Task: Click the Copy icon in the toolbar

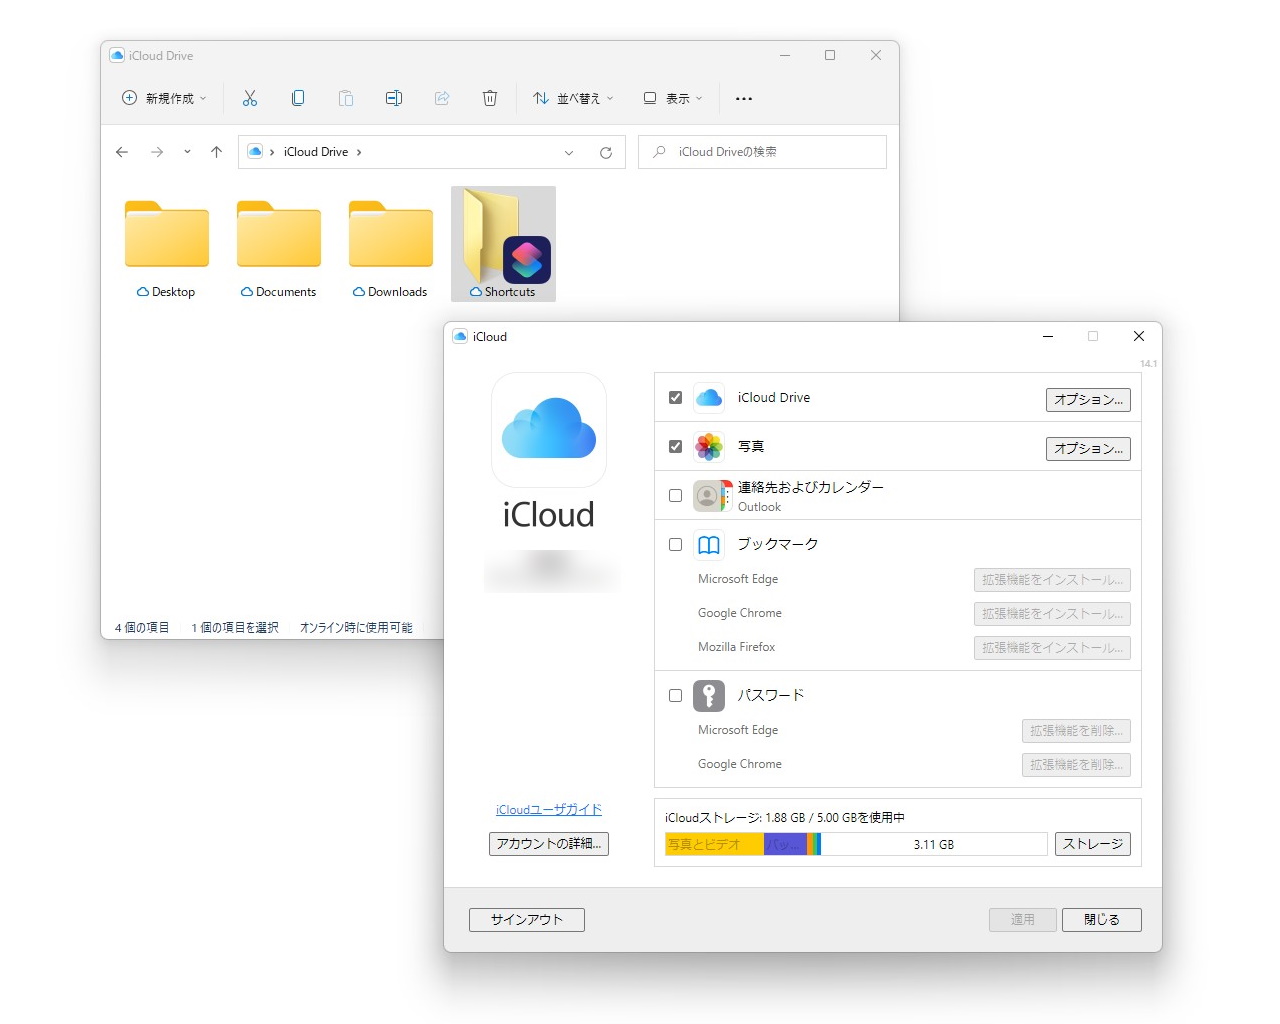Action: 298,98
